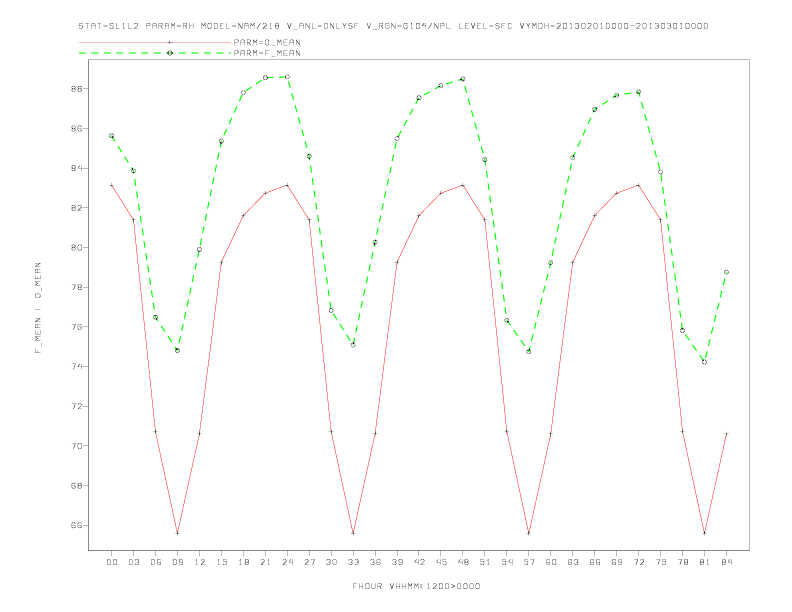
Task: Select the F_MEAN circle marker at hour 81
Action: (705, 362)
